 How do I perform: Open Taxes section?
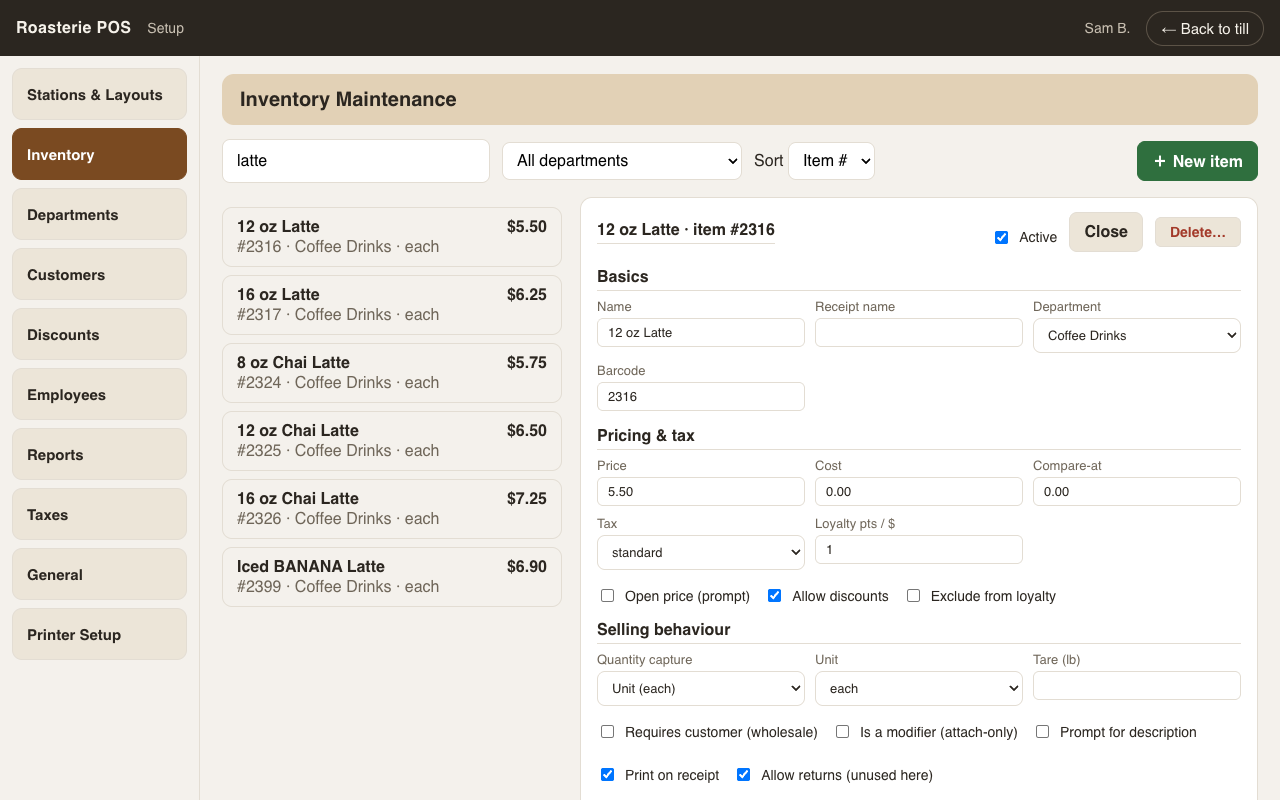pos(99,514)
